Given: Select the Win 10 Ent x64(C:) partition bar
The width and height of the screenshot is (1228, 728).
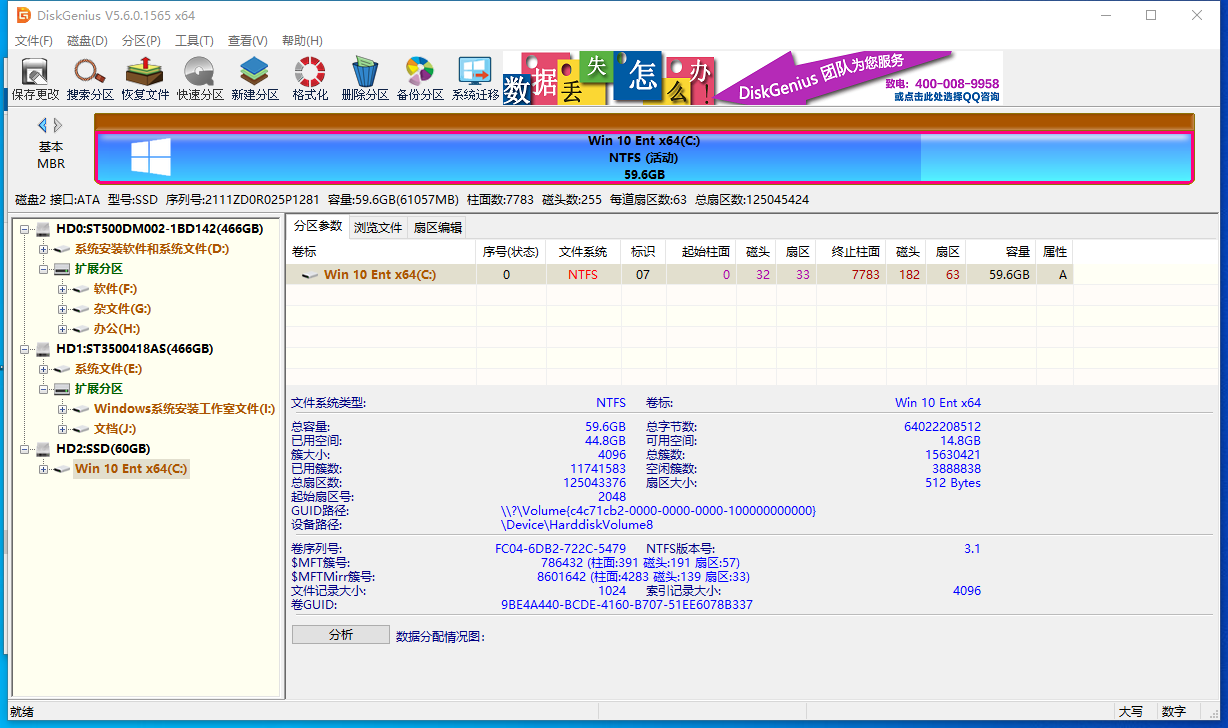Looking at the screenshot, I should (644, 157).
